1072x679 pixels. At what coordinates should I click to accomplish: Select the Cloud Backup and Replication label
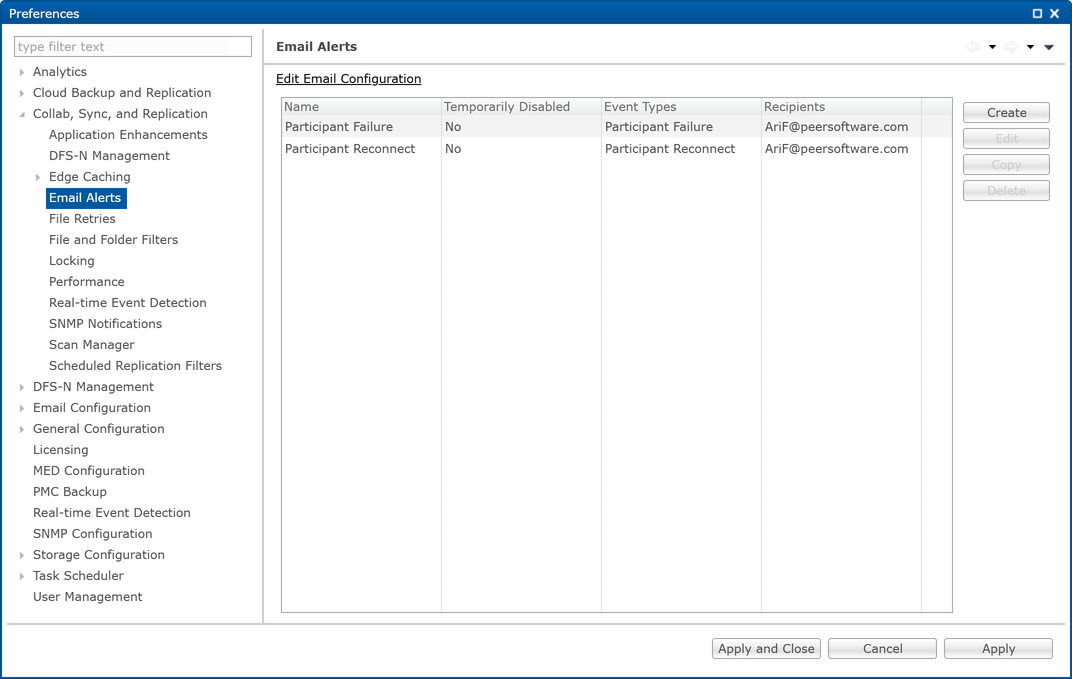(122, 93)
